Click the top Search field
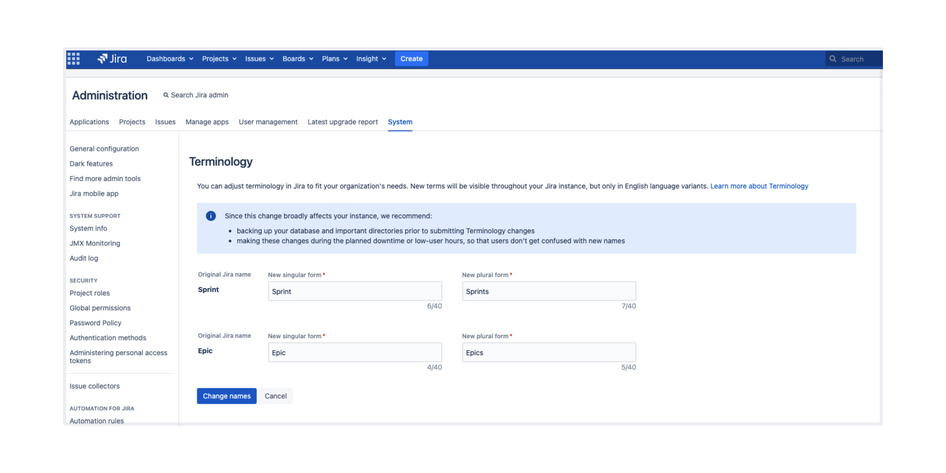 [x=854, y=59]
